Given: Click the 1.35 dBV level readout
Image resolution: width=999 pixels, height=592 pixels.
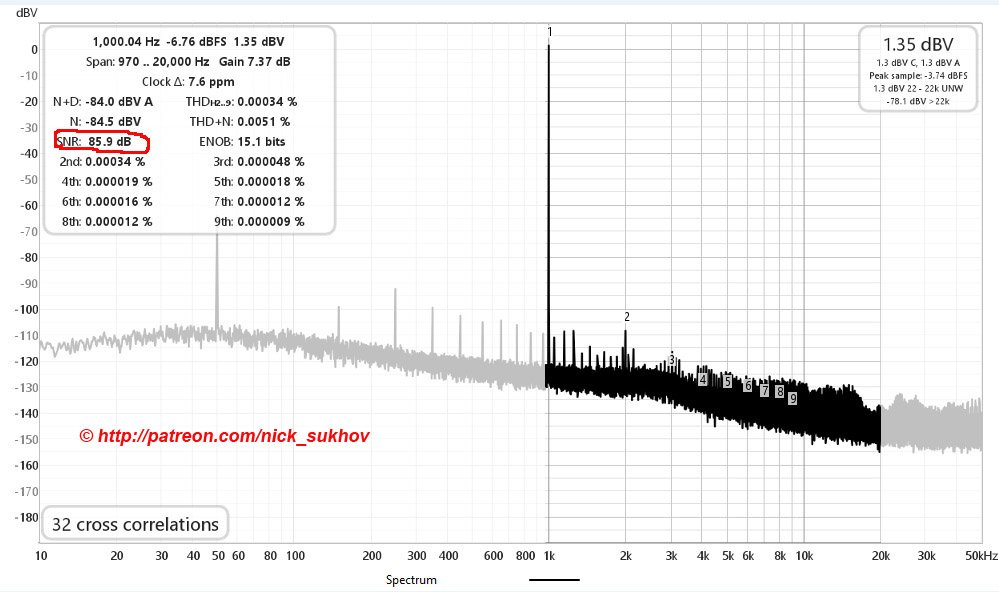Looking at the screenshot, I should [918, 45].
